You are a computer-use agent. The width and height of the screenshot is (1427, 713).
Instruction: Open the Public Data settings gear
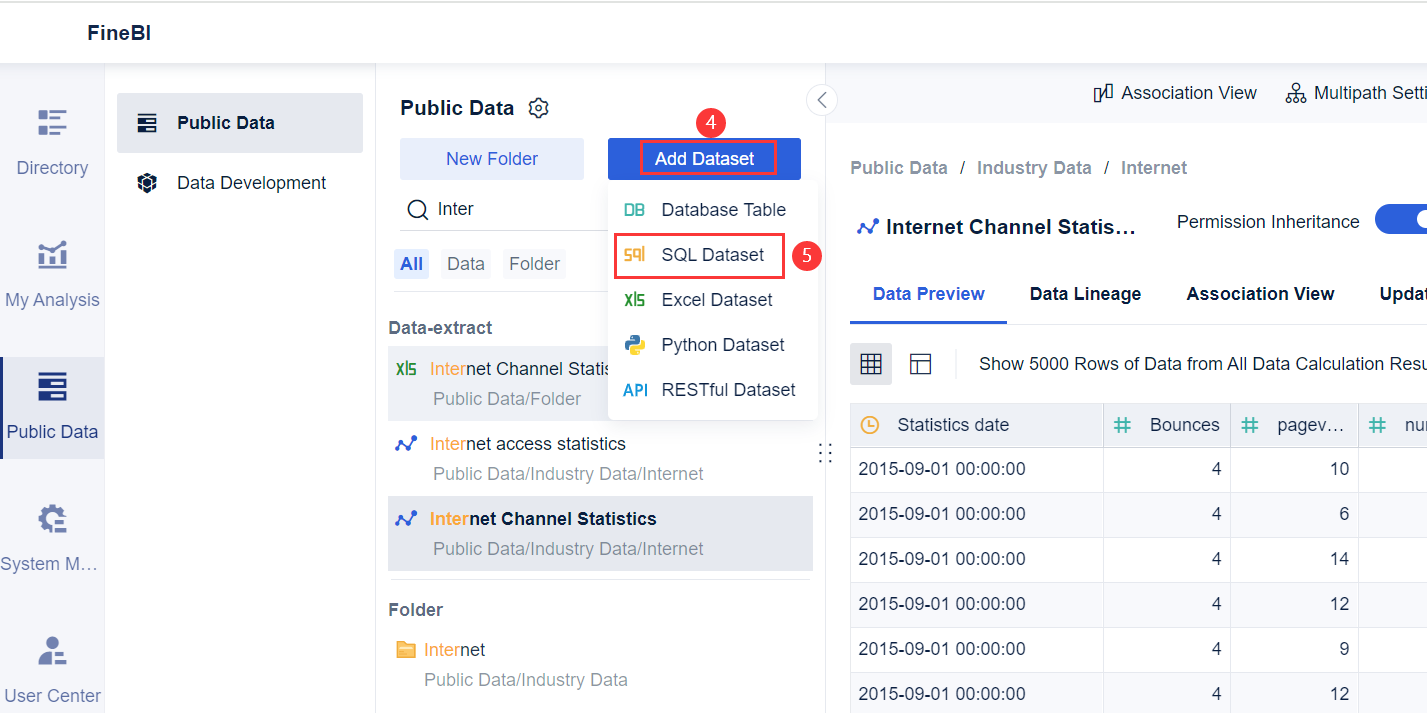(538, 108)
